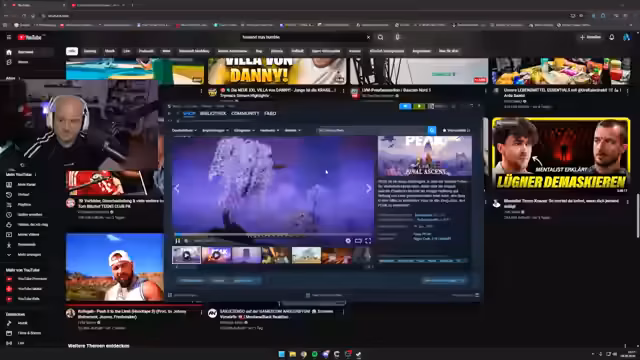Expand the Kategorien dropdown in Steam store
This screenshot has width=640, height=360.
244,130
